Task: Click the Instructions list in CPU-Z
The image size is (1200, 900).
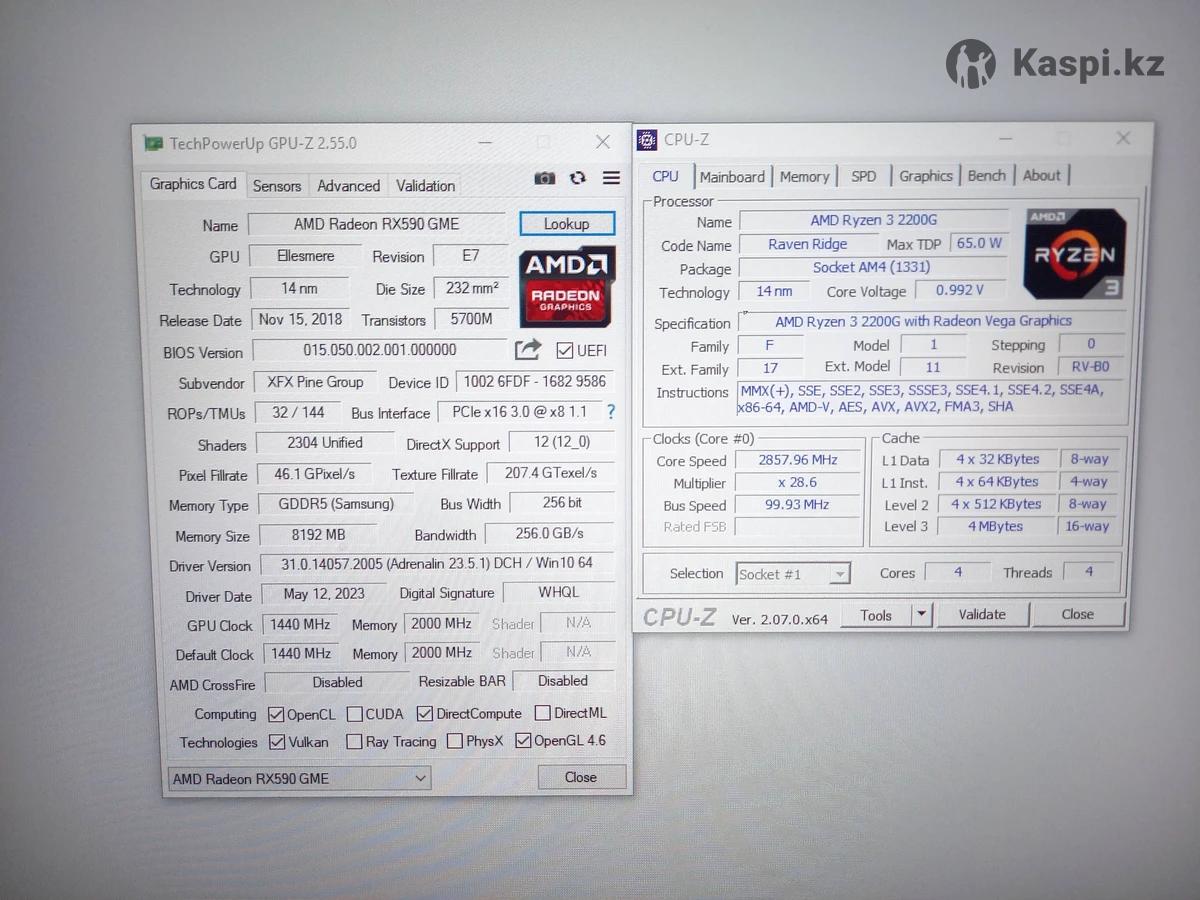Action: click(931, 398)
